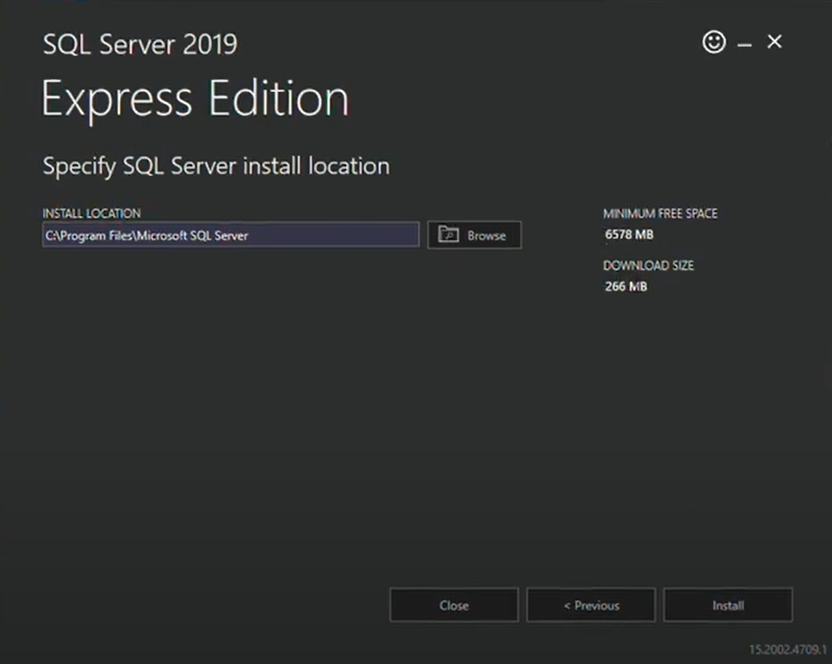Click the smiley feedback icon
This screenshot has height=664, width=832.
click(x=714, y=42)
